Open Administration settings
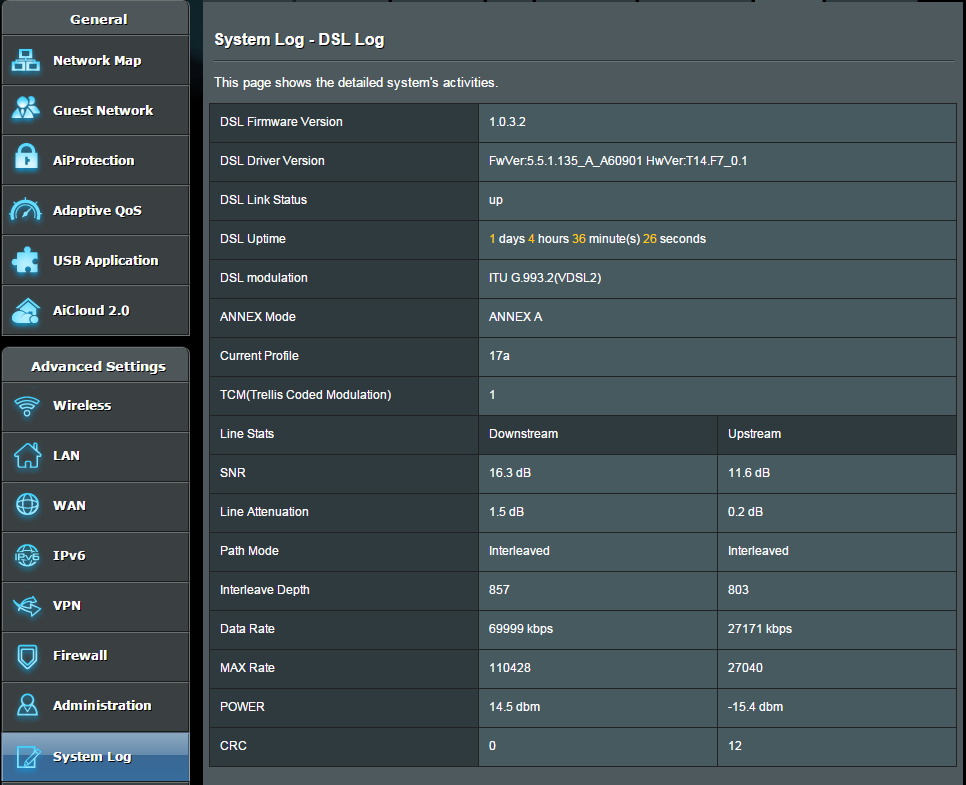This screenshot has height=785, width=966. coord(95,706)
